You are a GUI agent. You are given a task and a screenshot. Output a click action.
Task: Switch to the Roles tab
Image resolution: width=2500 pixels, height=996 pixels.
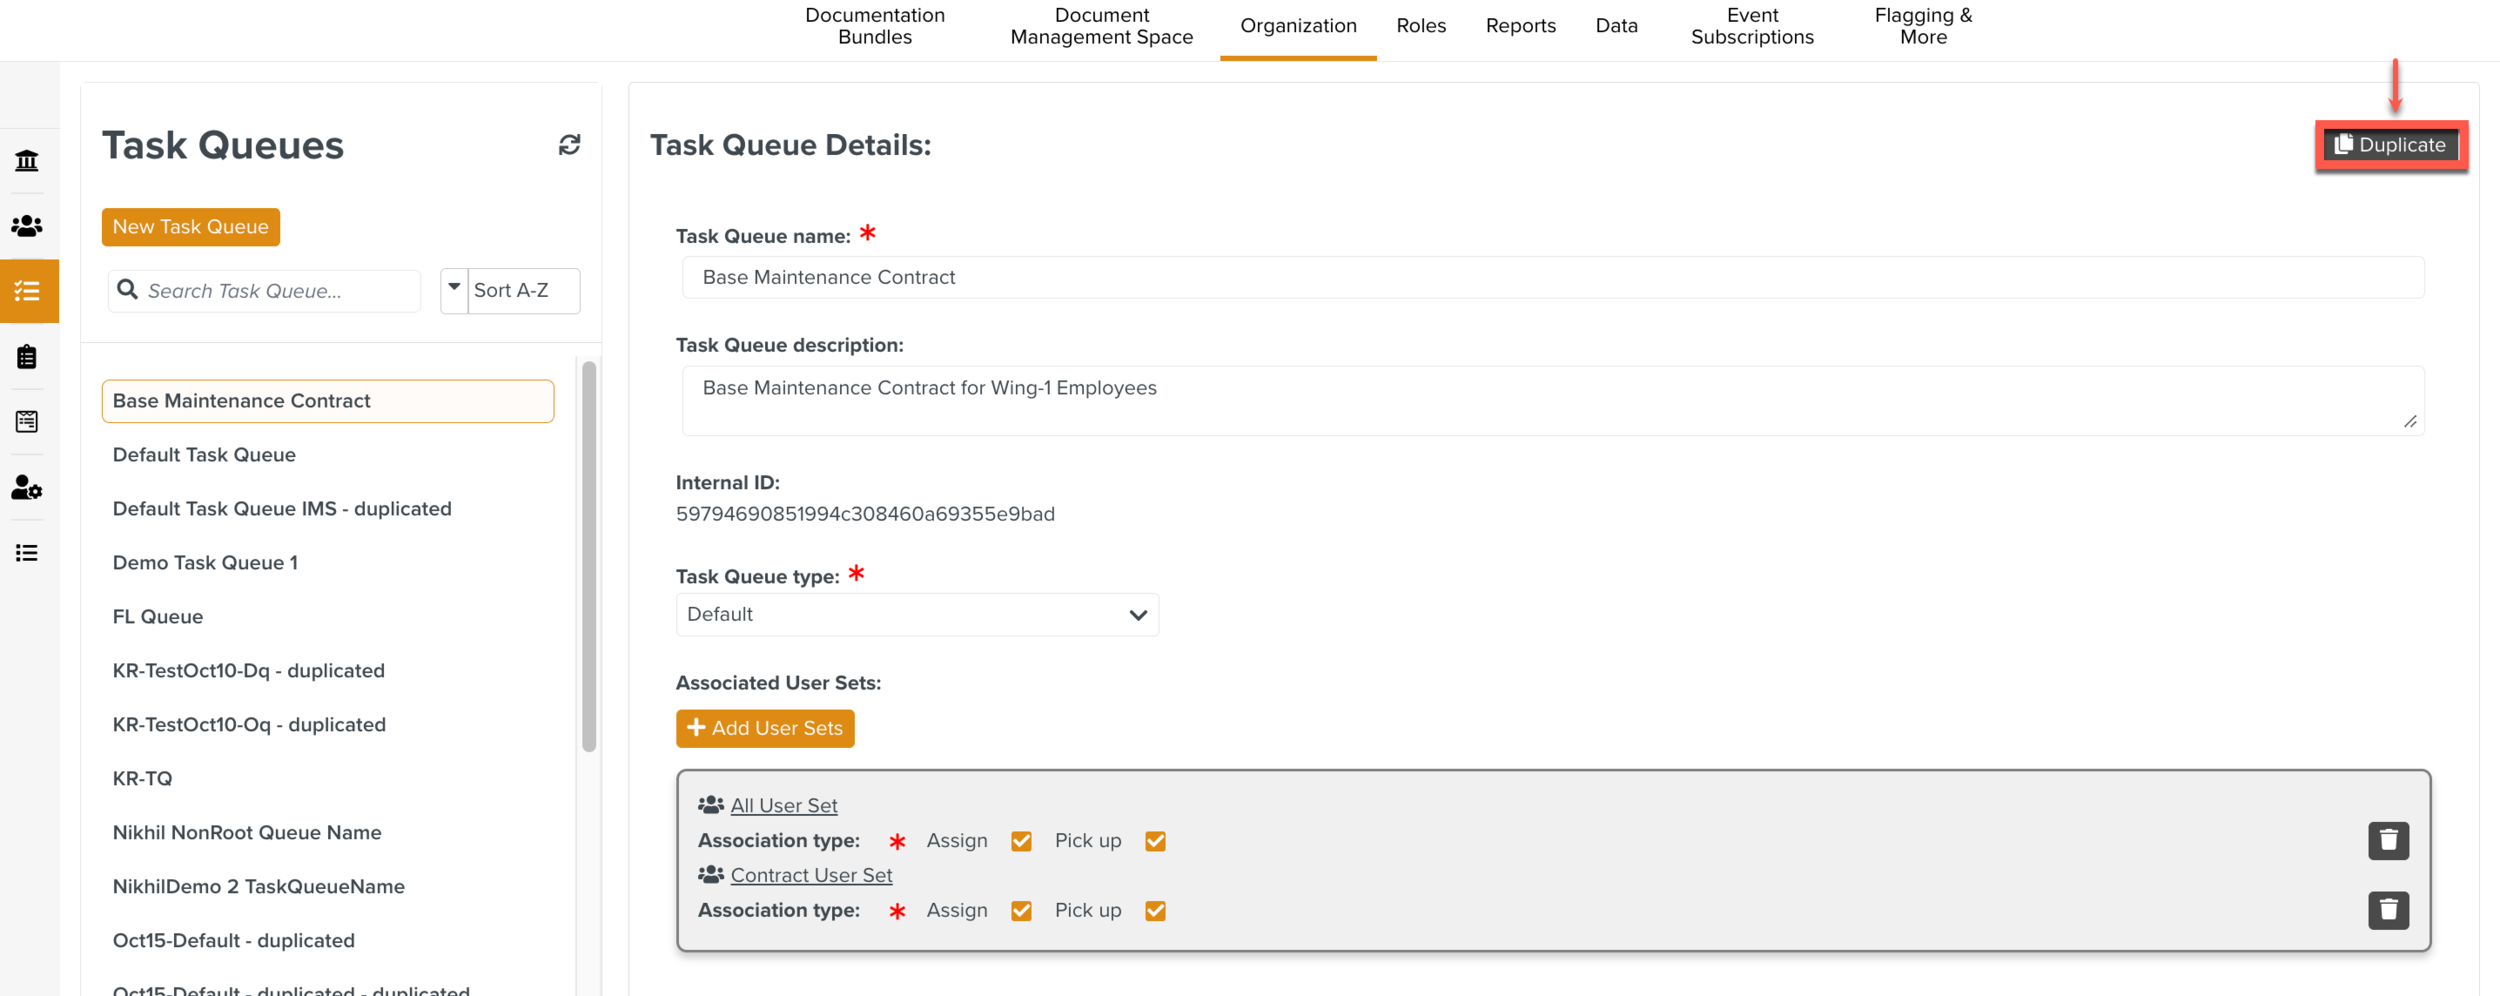pyautogui.click(x=1420, y=26)
